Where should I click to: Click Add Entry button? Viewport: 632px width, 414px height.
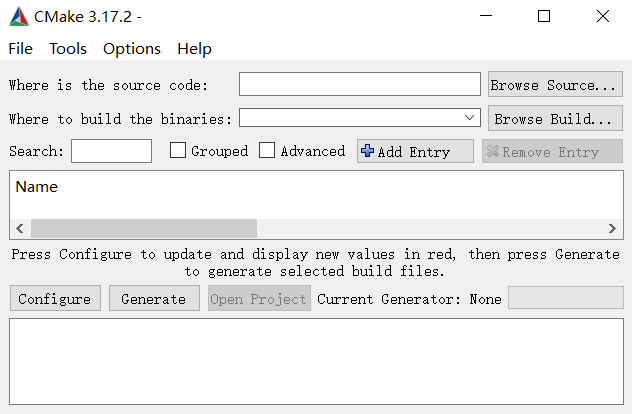click(415, 151)
